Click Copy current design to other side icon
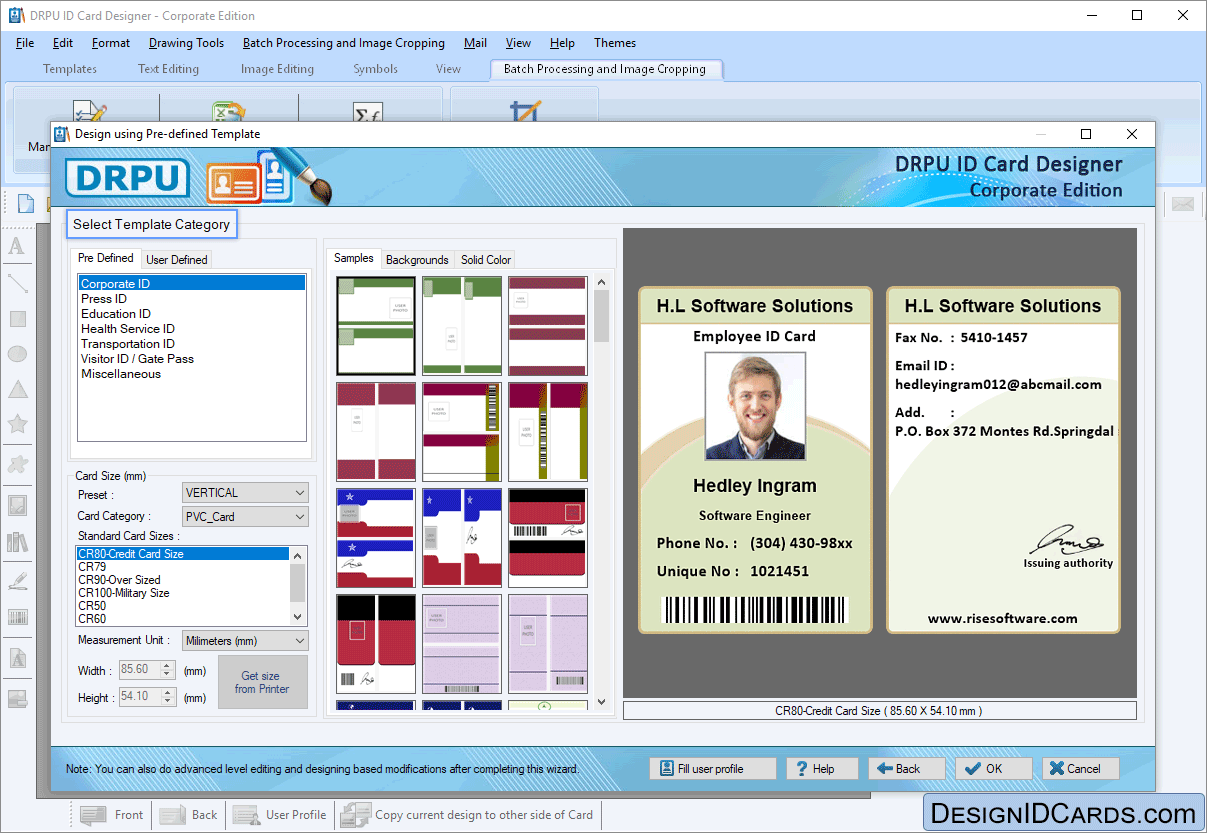Screen dimensions: 1207x833 click(355, 815)
